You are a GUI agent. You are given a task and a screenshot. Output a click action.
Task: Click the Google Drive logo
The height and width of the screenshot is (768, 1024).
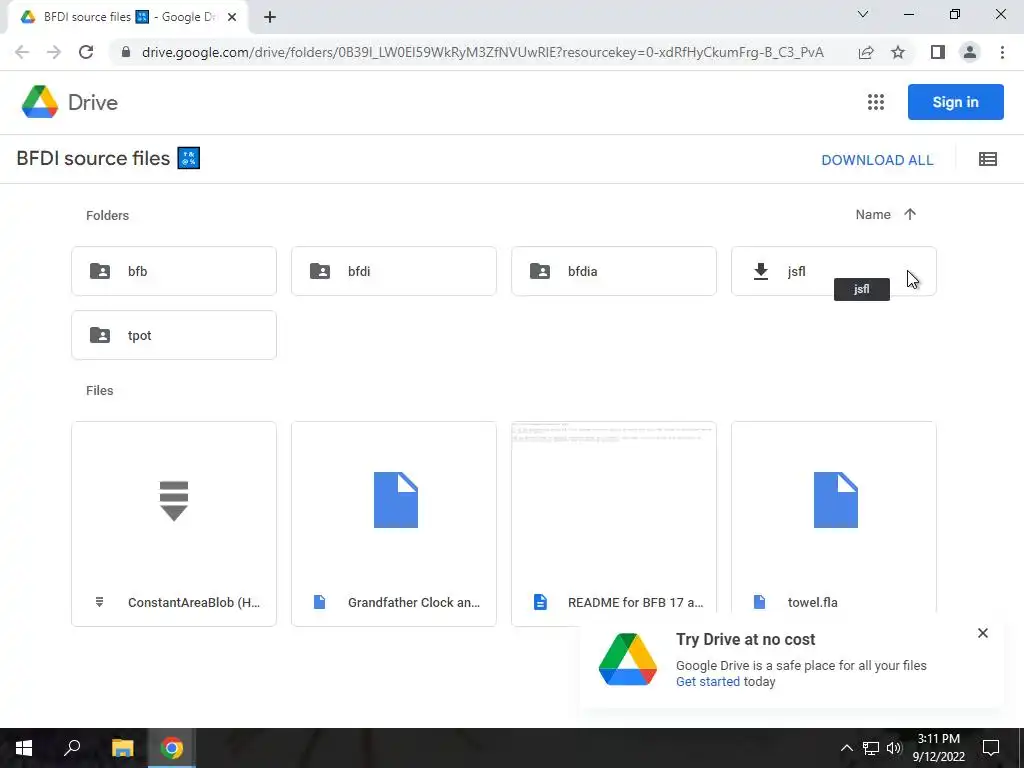[40, 102]
